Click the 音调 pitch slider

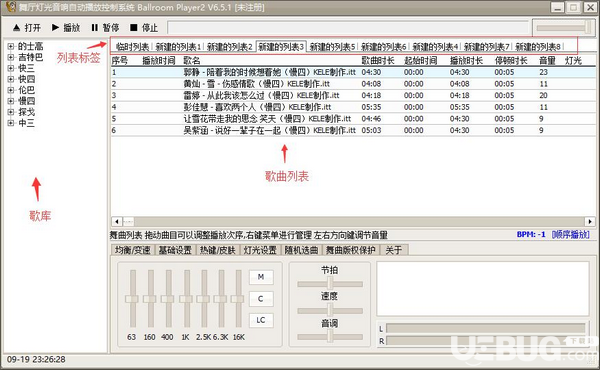point(330,337)
